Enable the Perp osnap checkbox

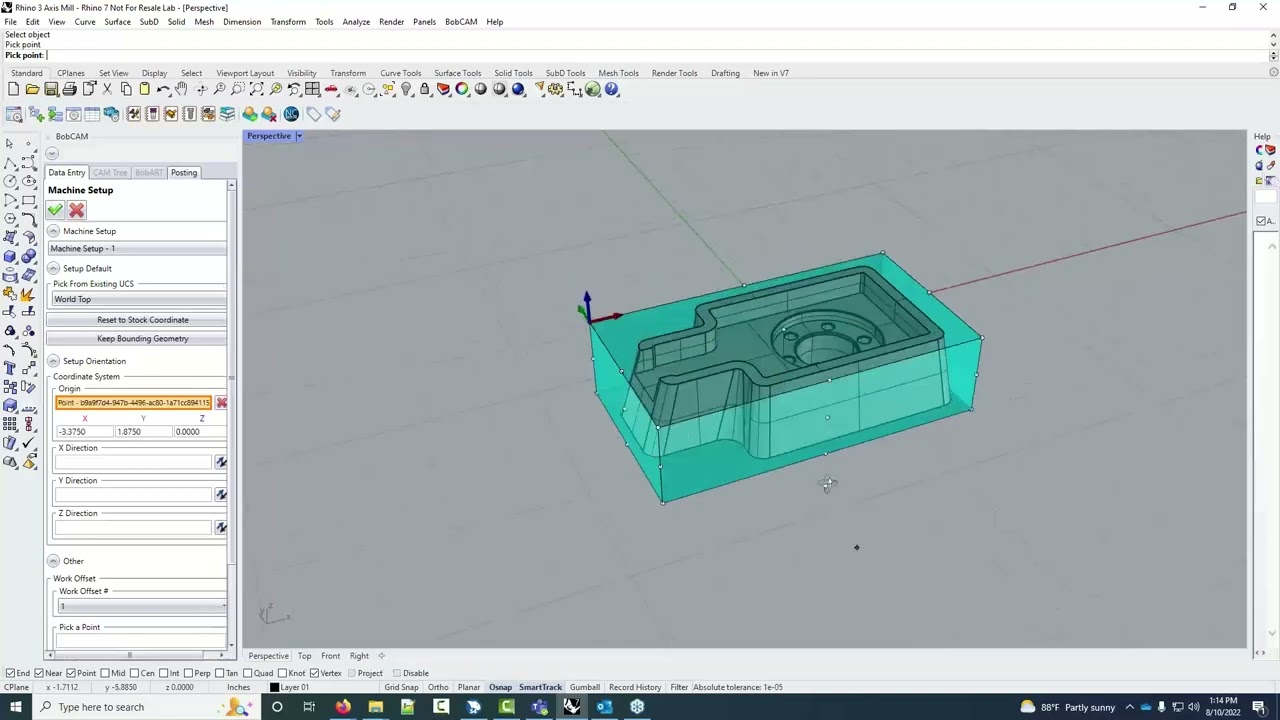pyautogui.click(x=189, y=673)
